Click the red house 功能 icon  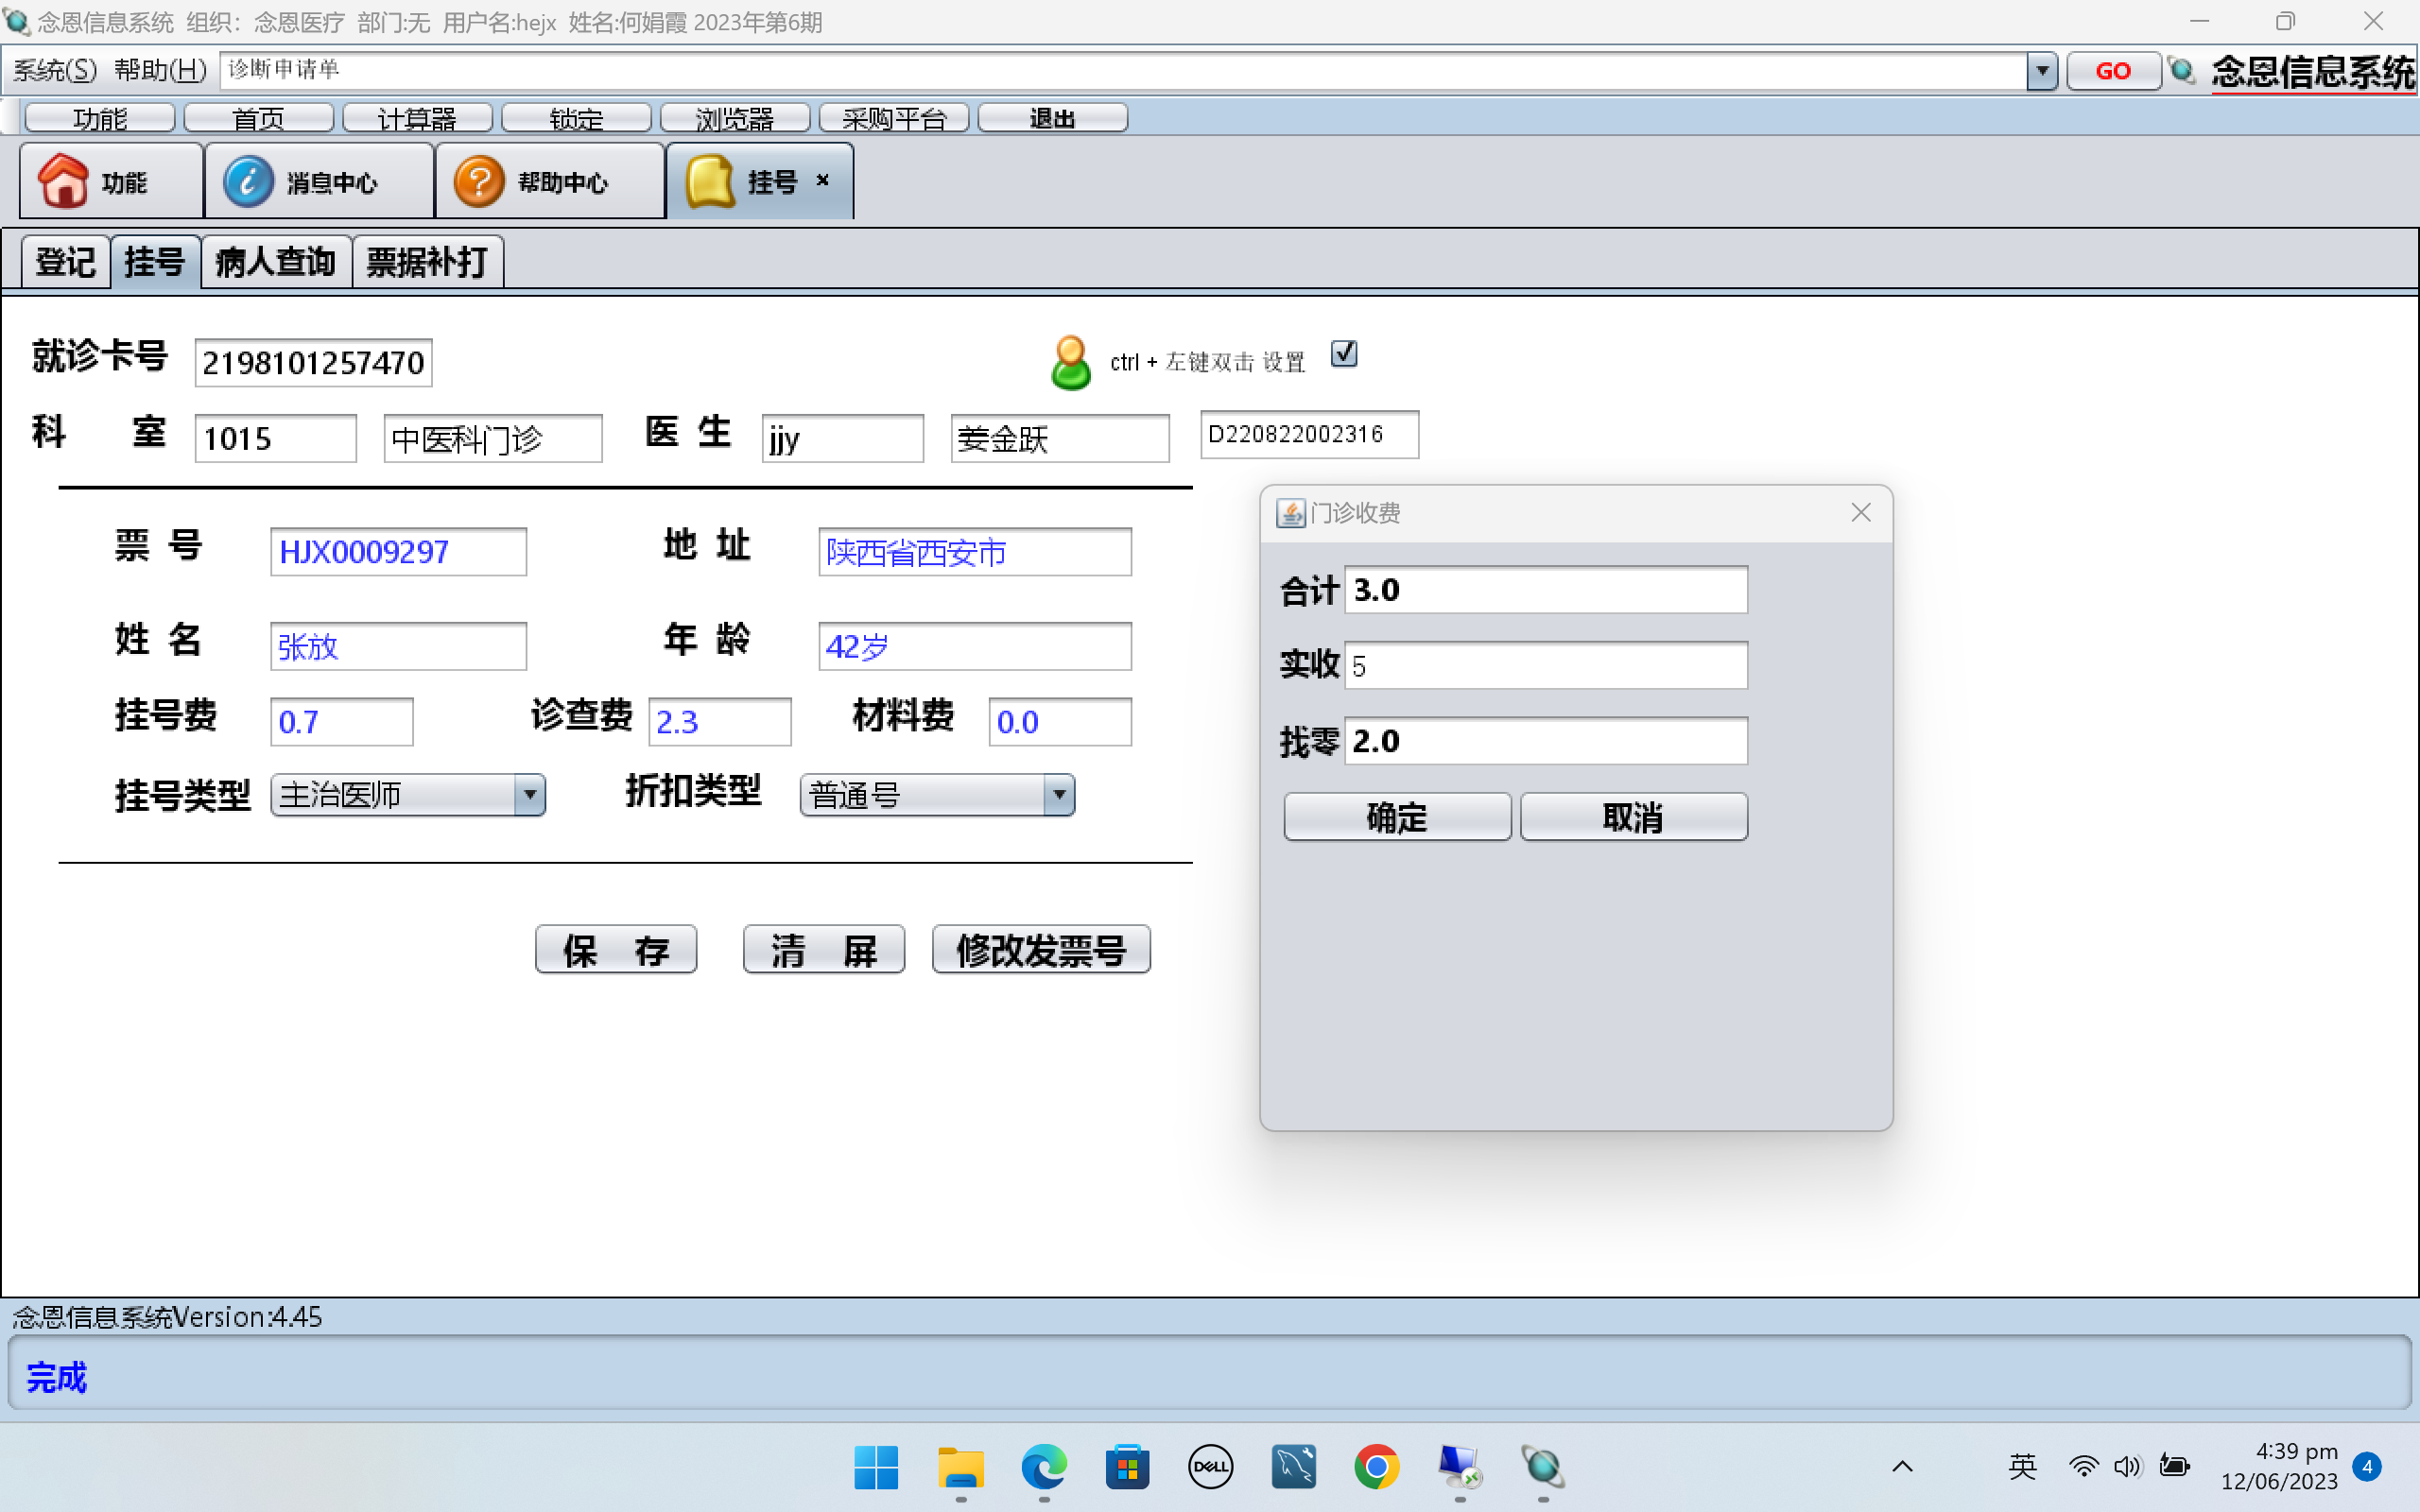coord(64,181)
